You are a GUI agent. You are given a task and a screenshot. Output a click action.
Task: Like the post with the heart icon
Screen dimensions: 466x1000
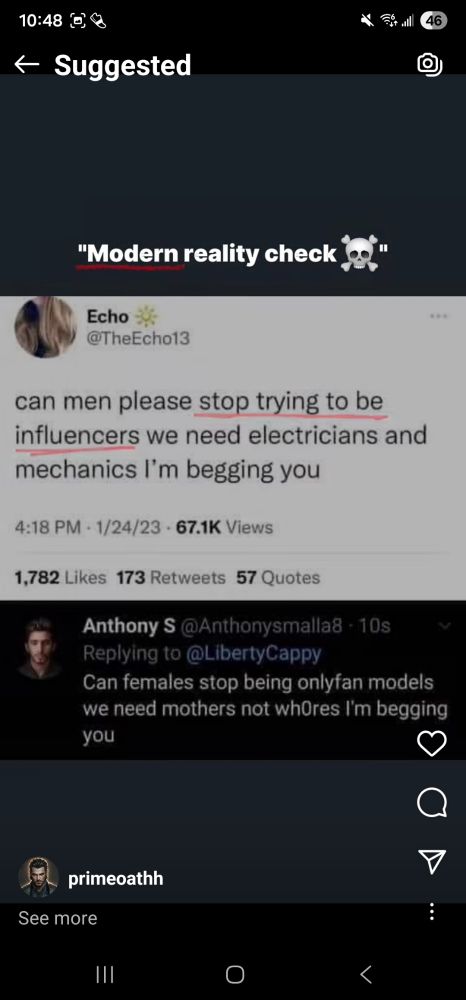click(432, 744)
